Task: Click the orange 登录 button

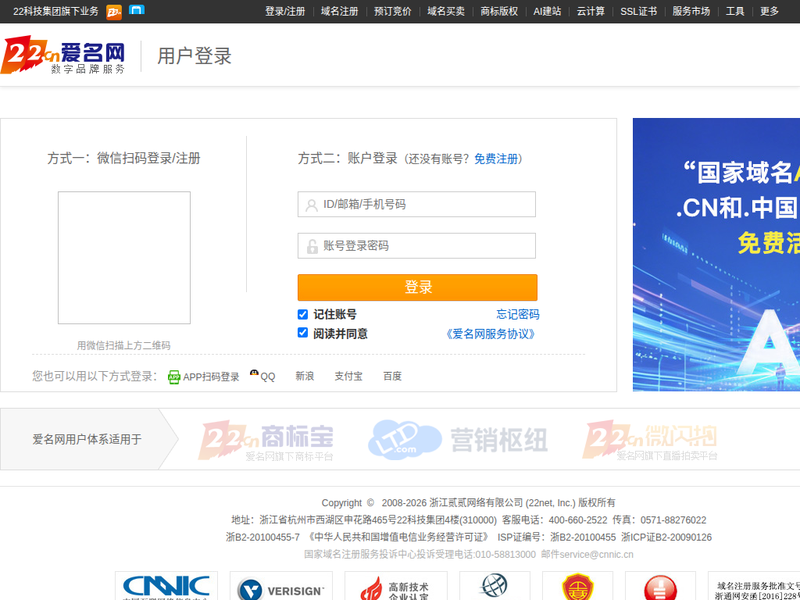Action: point(417,287)
